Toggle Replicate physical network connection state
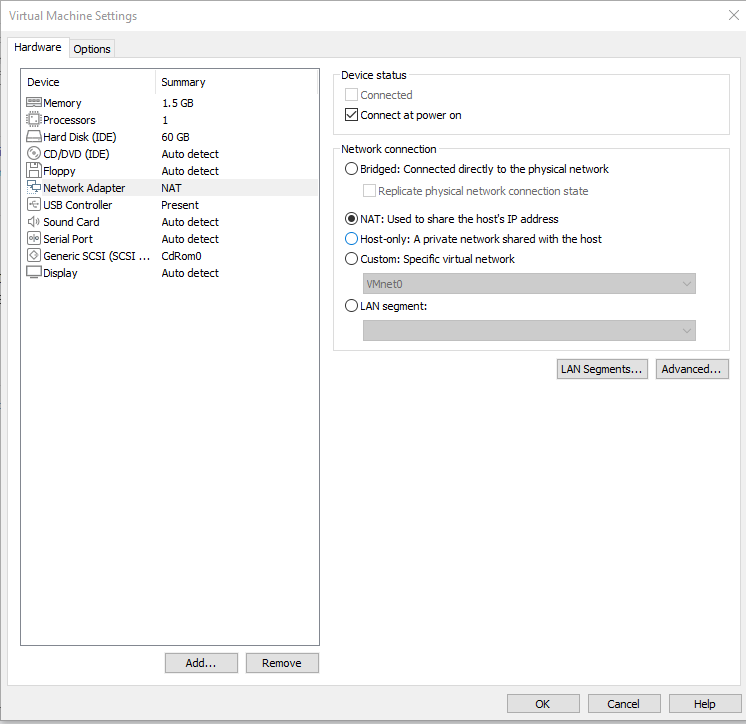The height and width of the screenshot is (724, 746). click(x=369, y=191)
